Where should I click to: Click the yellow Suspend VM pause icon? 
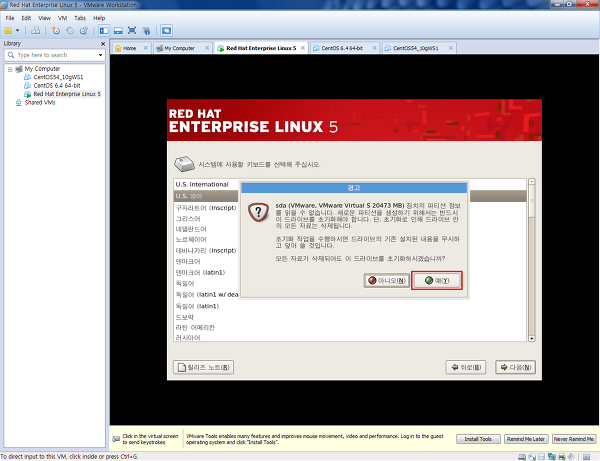(8, 30)
